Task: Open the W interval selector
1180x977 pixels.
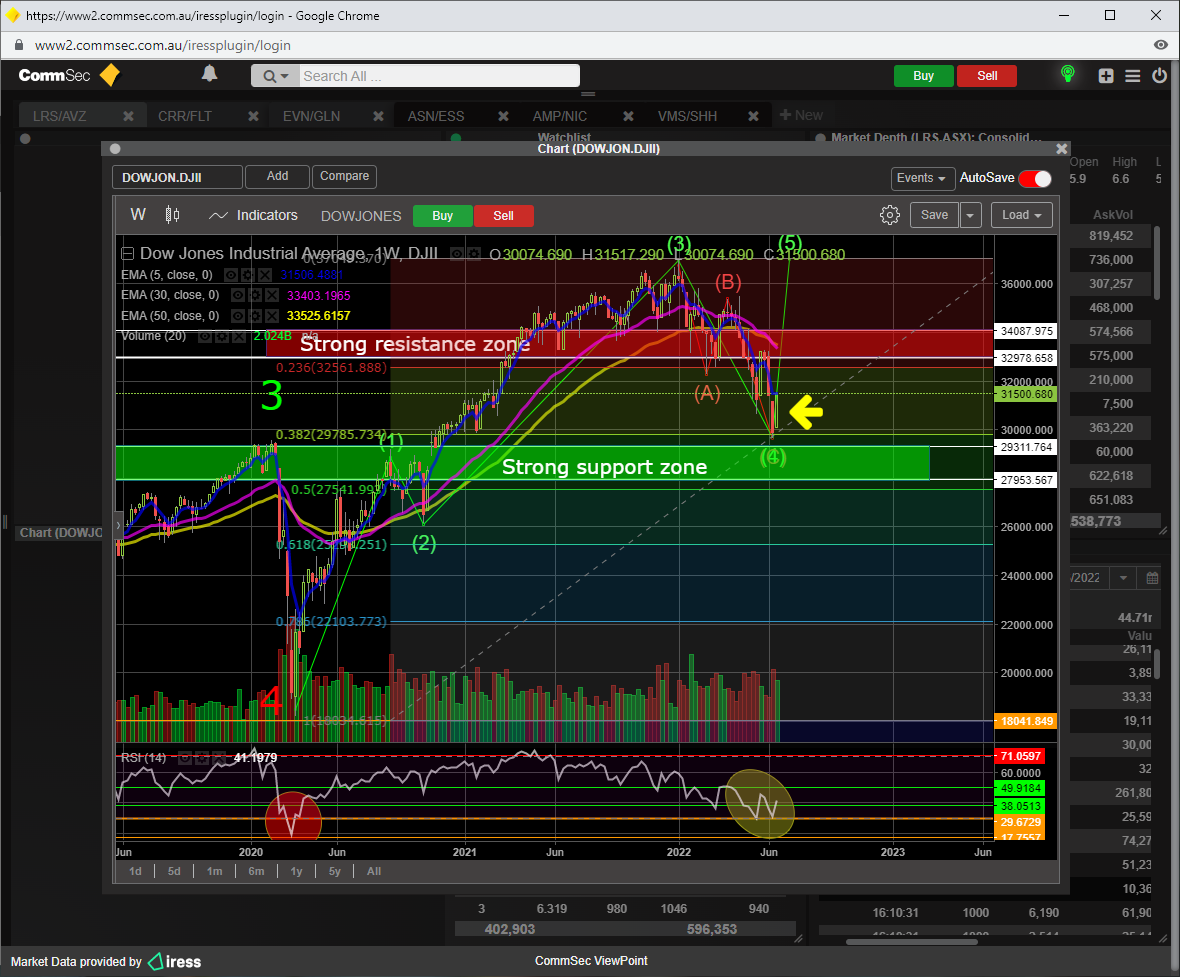Action: pos(138,215)
